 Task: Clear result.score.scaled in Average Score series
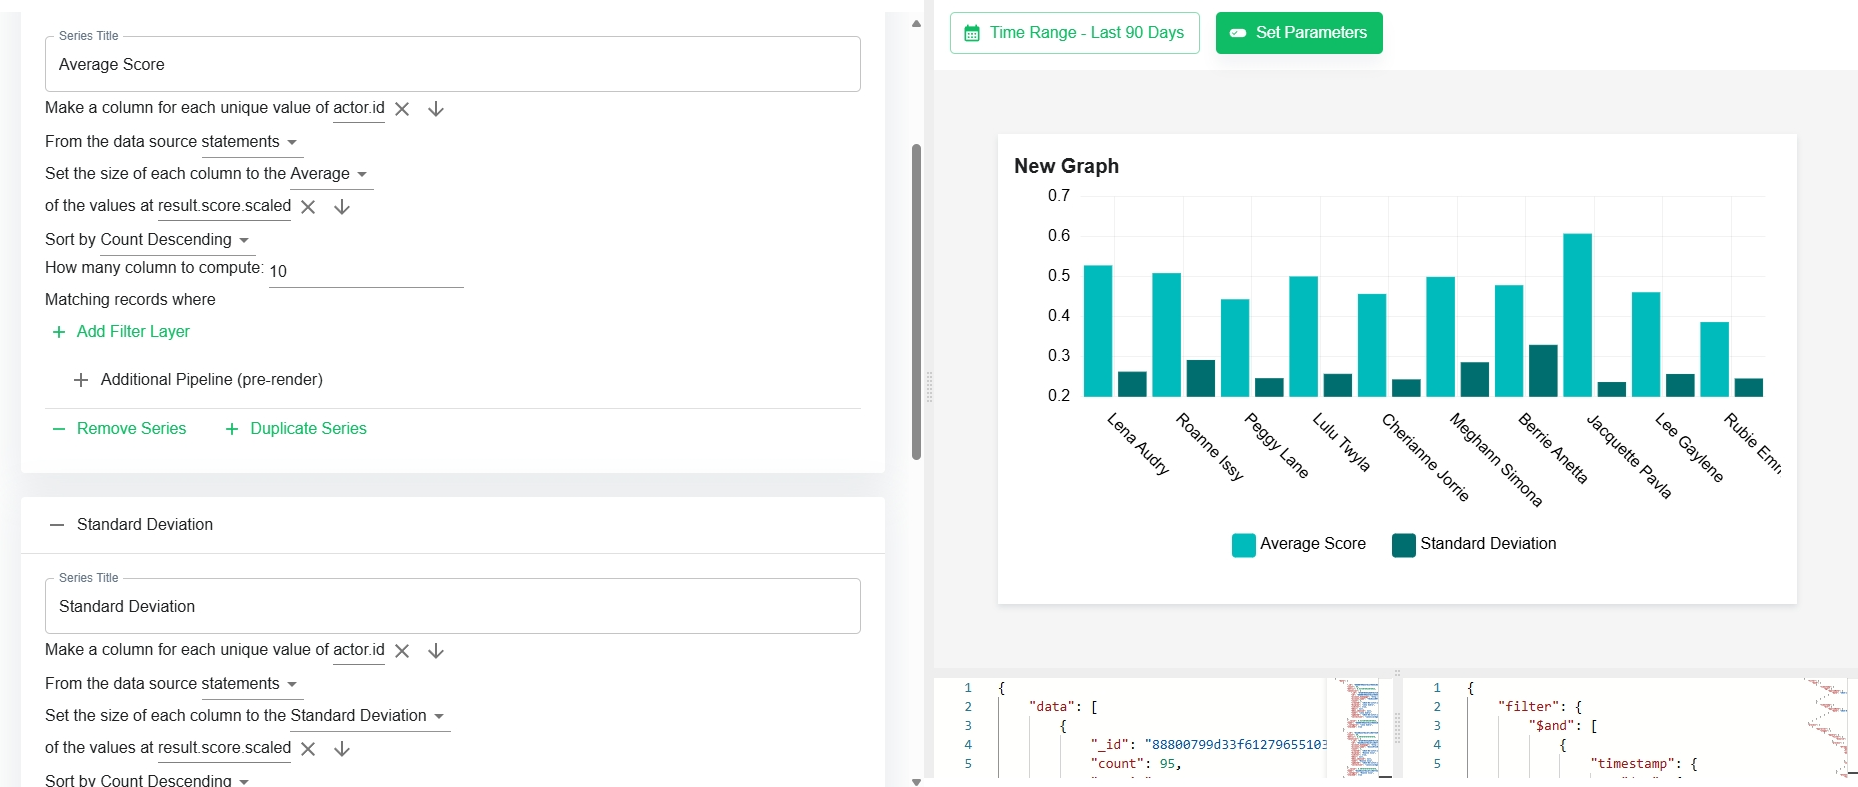pyautogui.click(x=308, y=207)
